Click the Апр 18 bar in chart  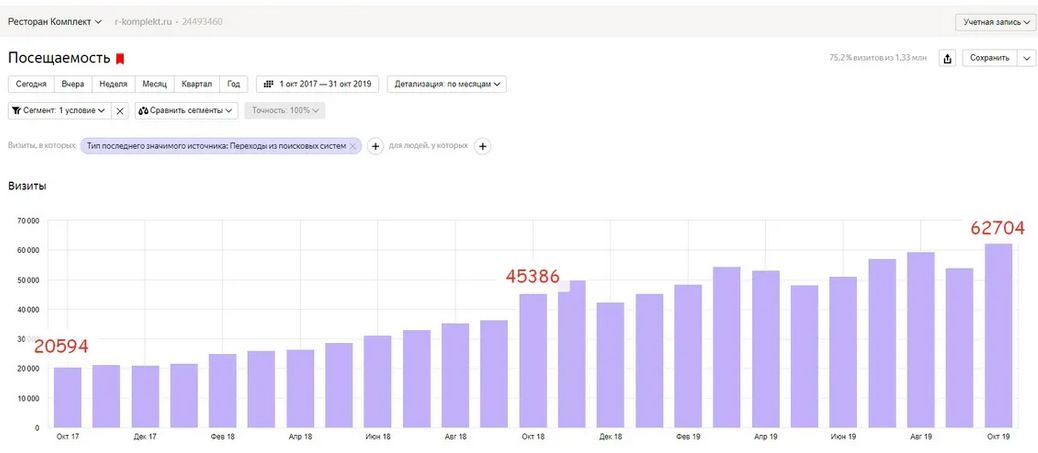(x=300, y=389)
